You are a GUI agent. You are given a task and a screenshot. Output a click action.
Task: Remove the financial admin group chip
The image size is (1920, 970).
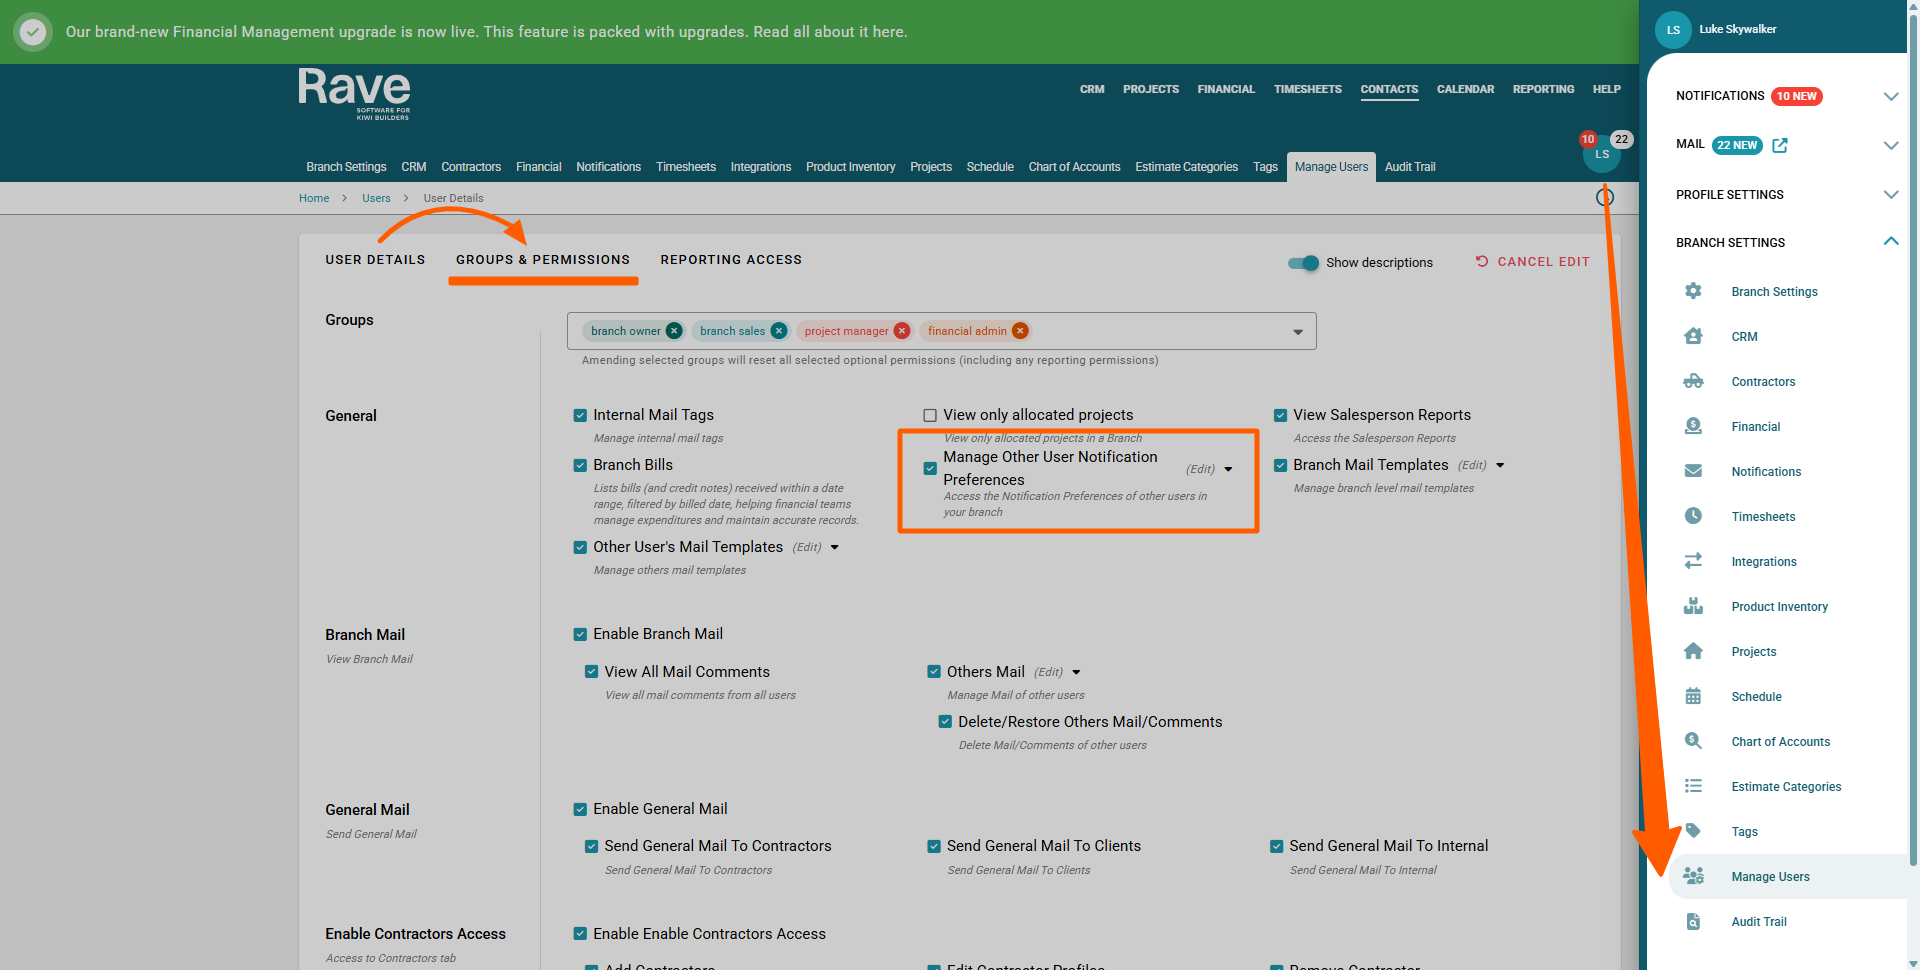pyautogui.click(x=1020, y=331)
